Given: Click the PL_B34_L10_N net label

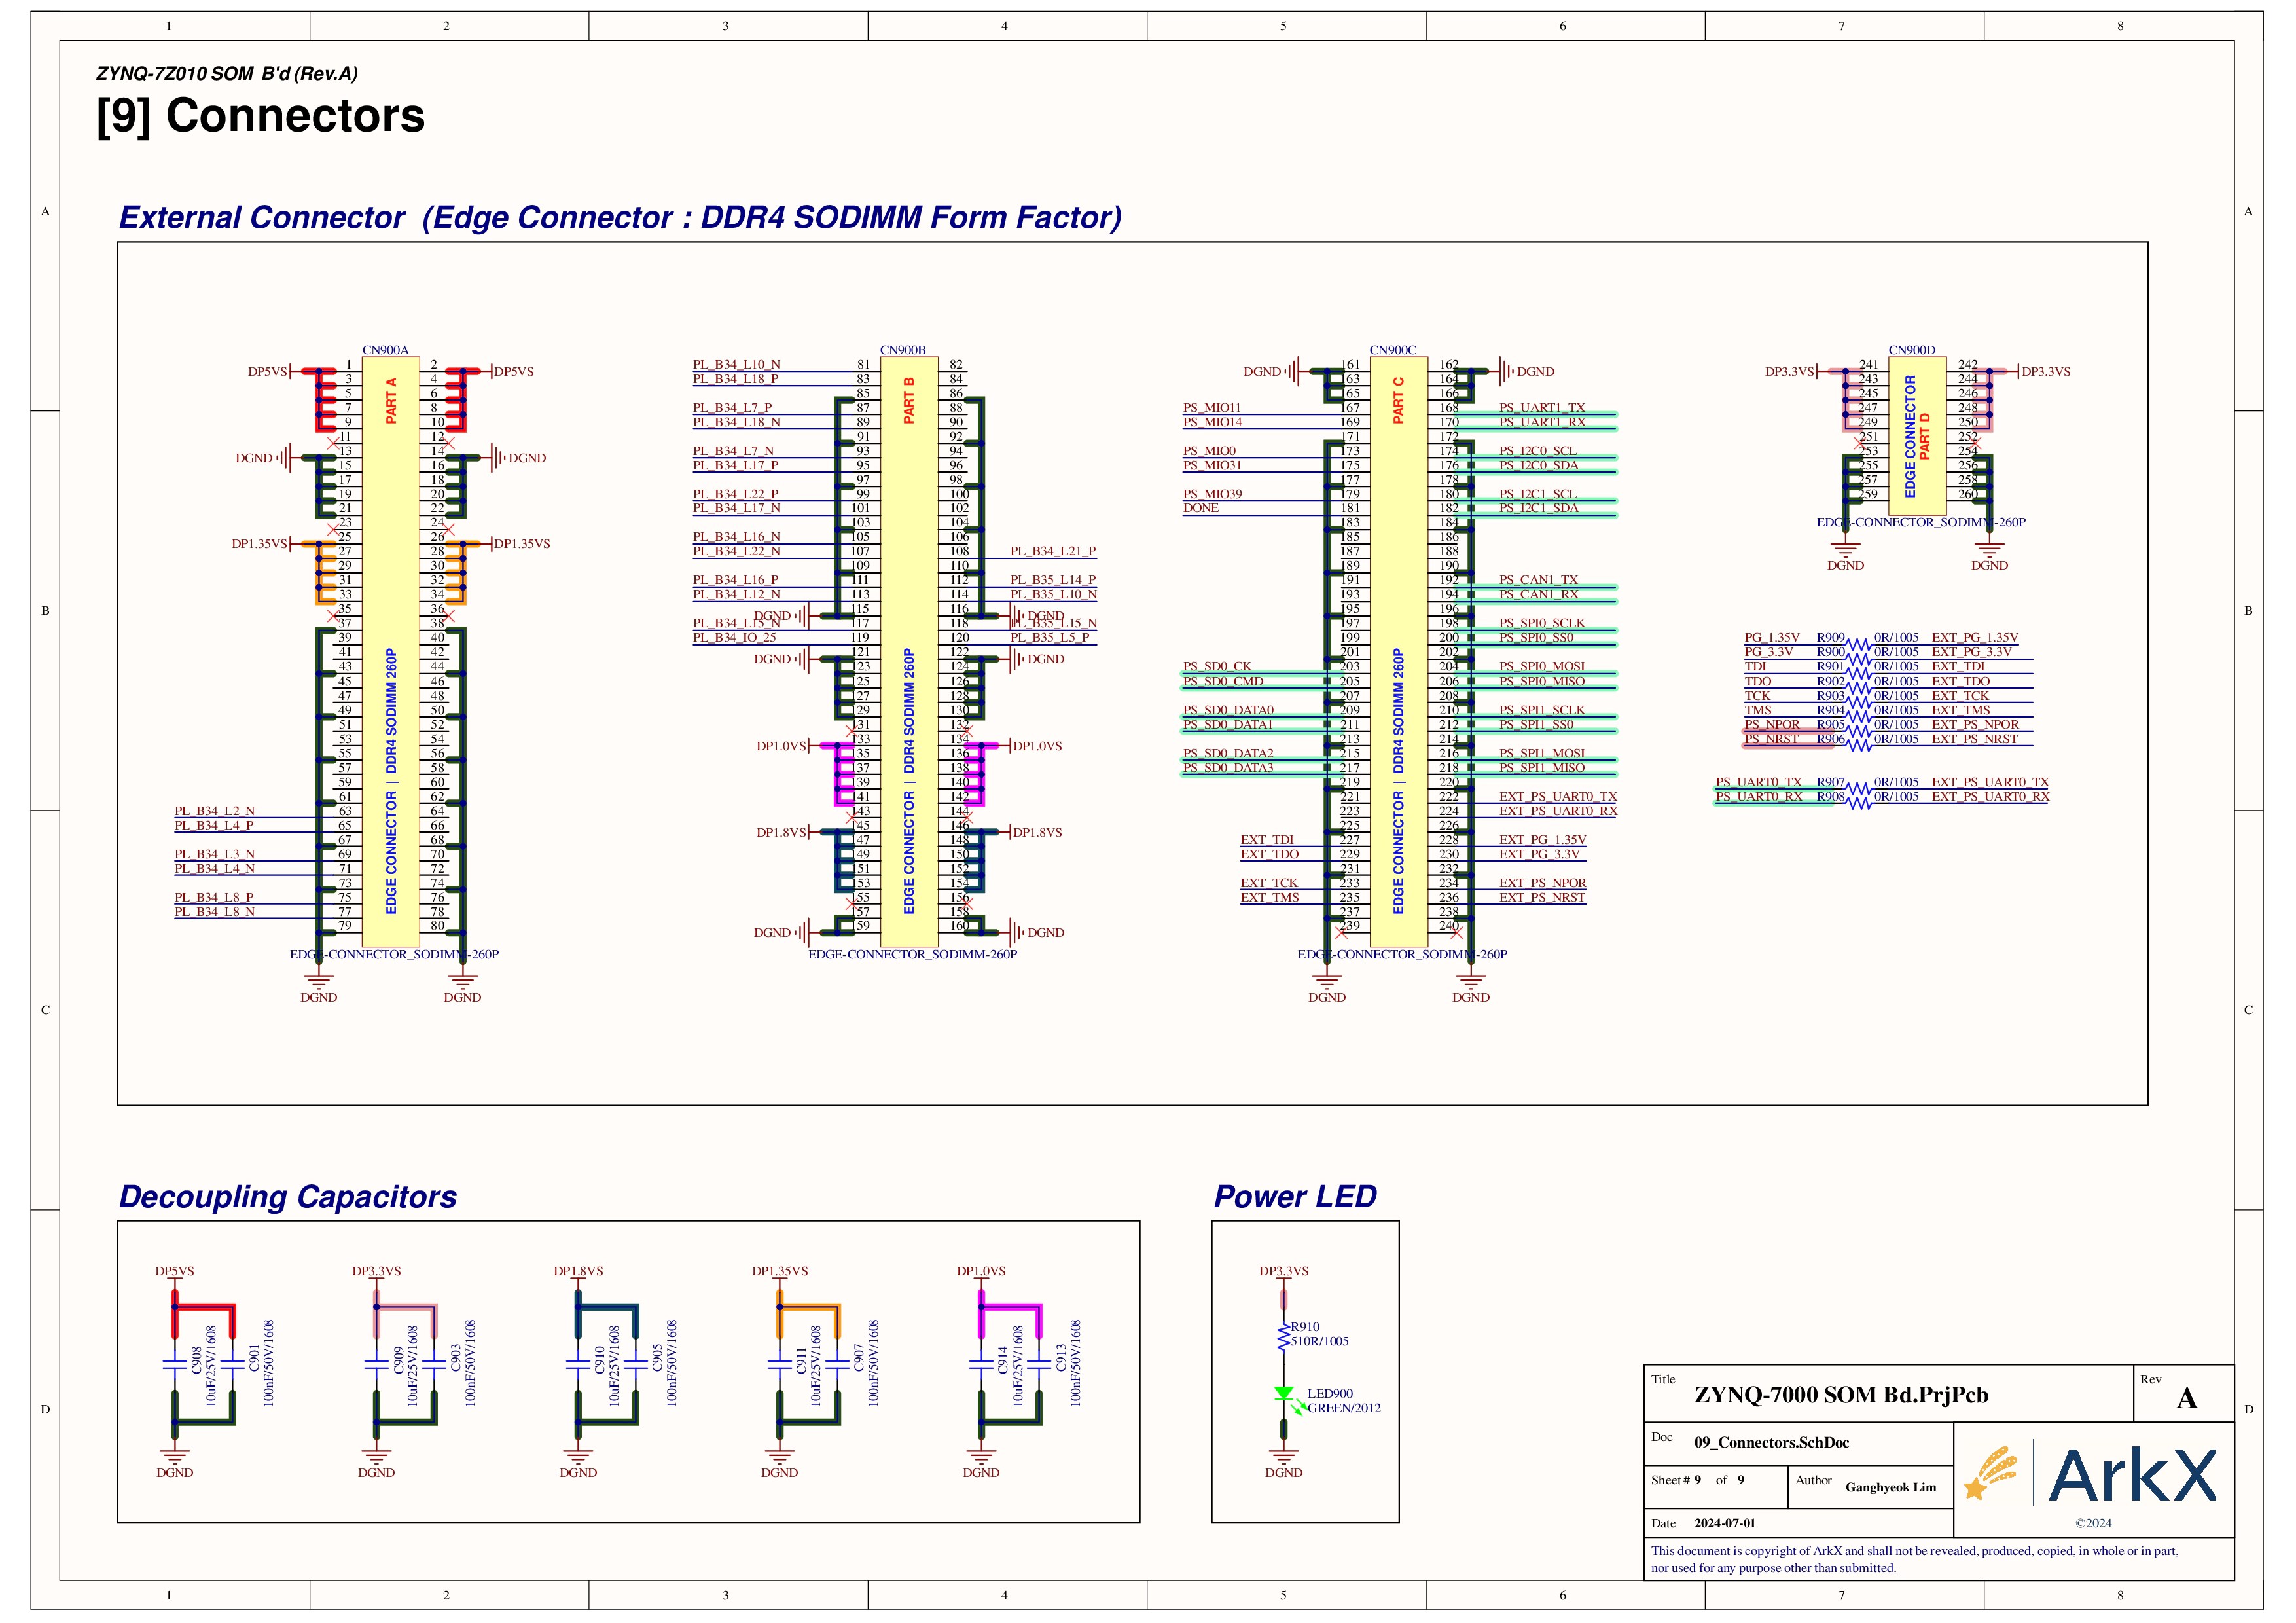Looking at the screenshot, I should tap(737, 365).
